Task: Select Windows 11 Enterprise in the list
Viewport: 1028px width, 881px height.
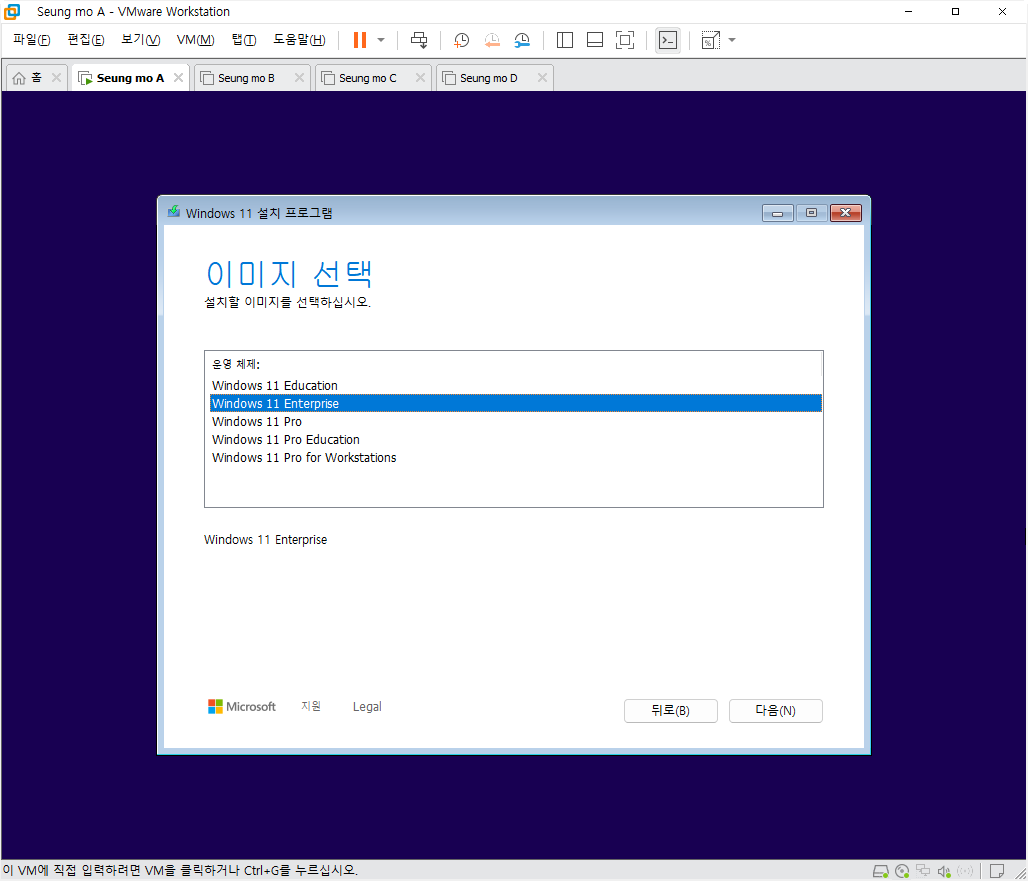Action: pyautogui.click(x=515, y=403)
